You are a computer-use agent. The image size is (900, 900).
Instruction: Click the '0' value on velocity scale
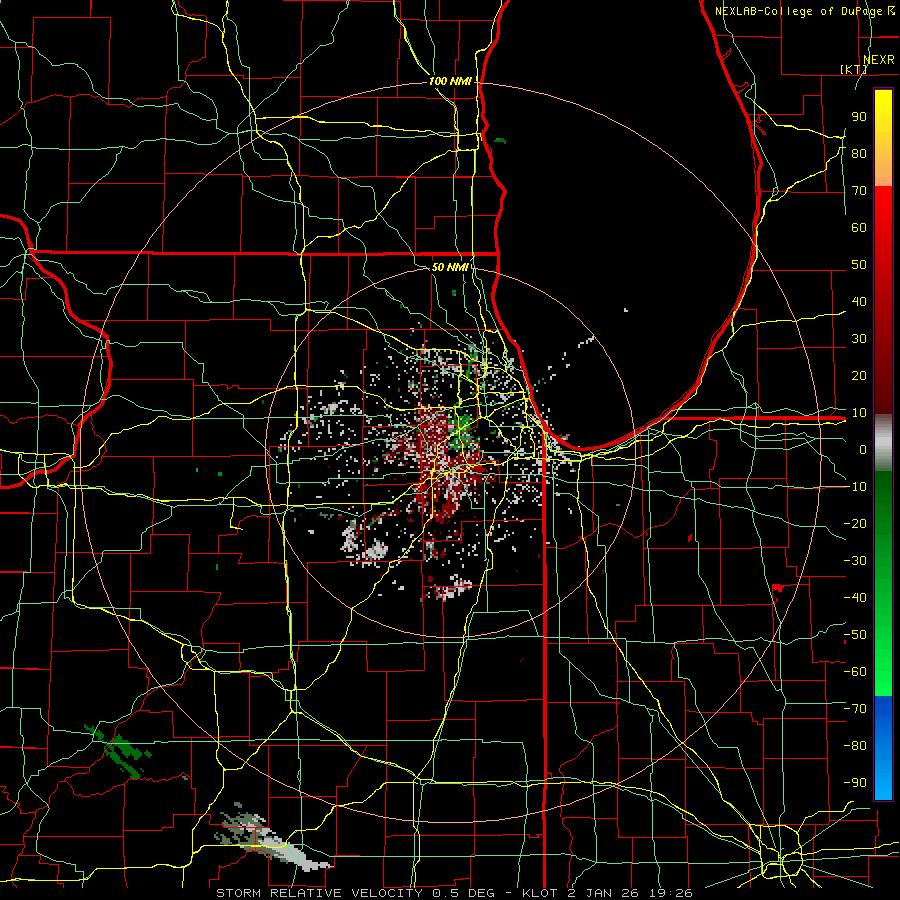coord(863,449)
